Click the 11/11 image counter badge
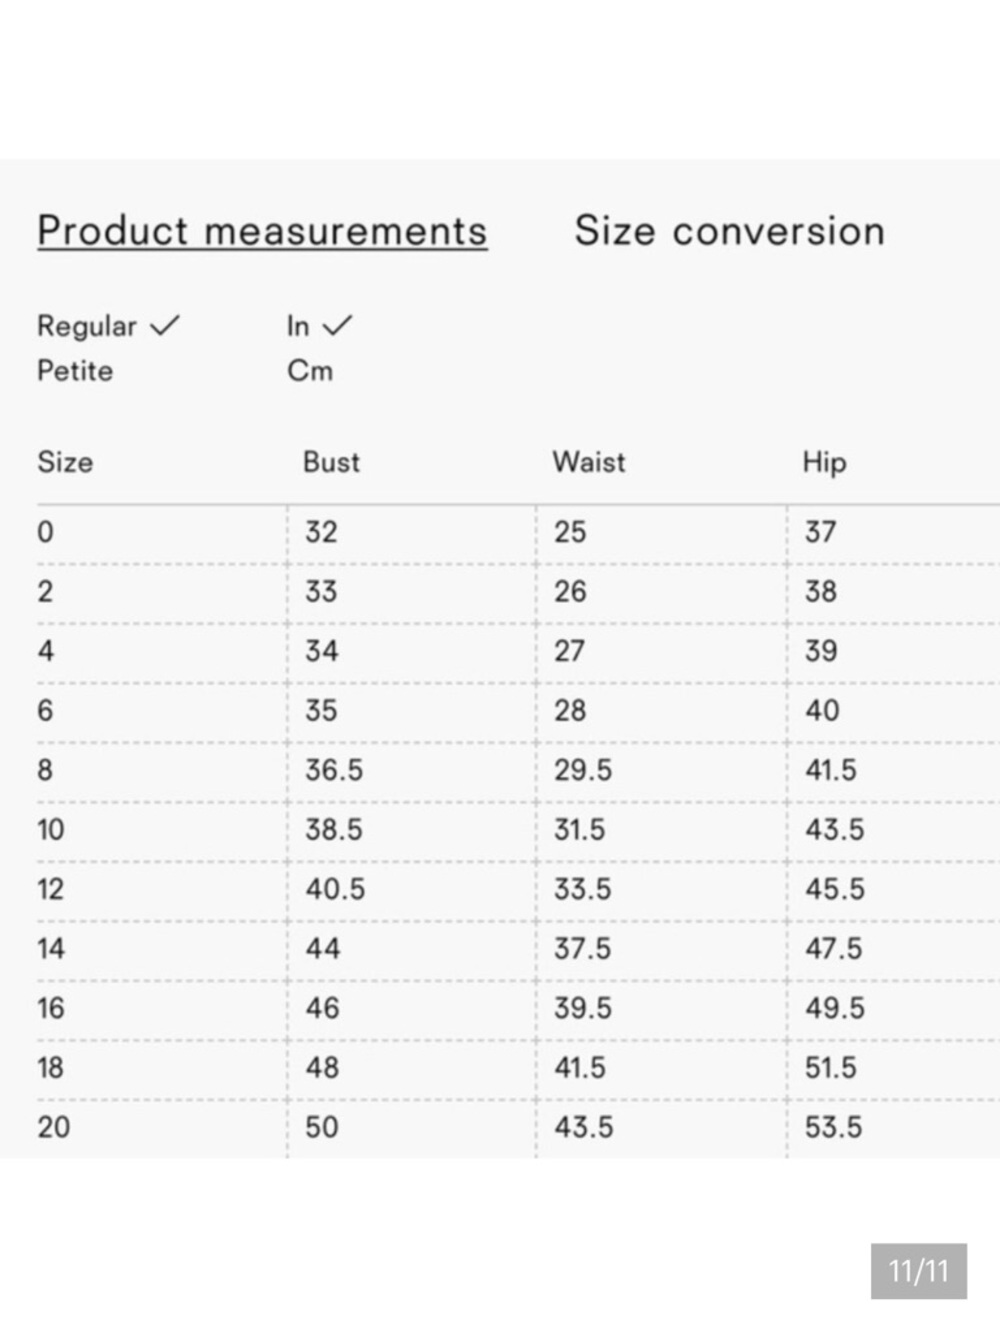This screenshot has height=1333, width=1000. [918, 1271]
